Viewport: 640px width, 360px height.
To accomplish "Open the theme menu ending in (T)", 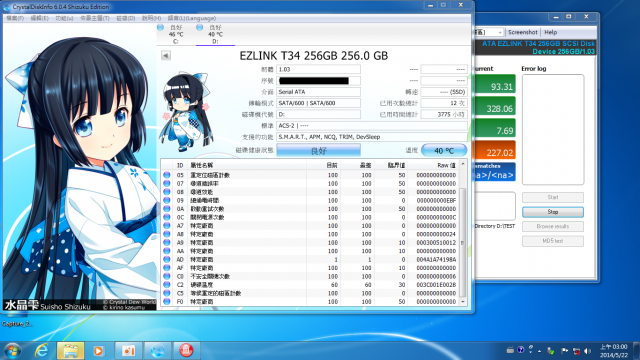I will pos(94,18).
